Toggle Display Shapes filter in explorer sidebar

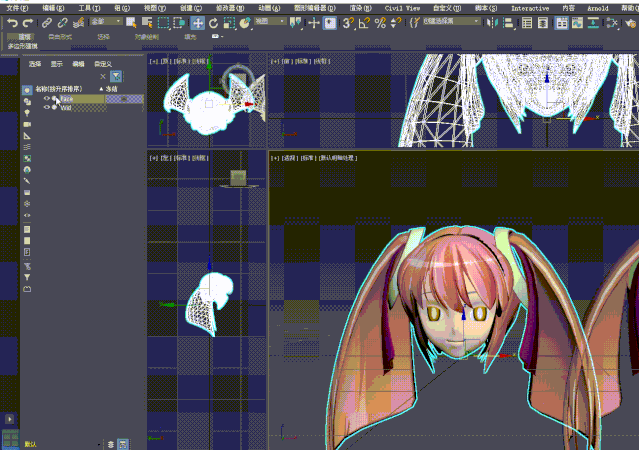[x=27, y=101]
